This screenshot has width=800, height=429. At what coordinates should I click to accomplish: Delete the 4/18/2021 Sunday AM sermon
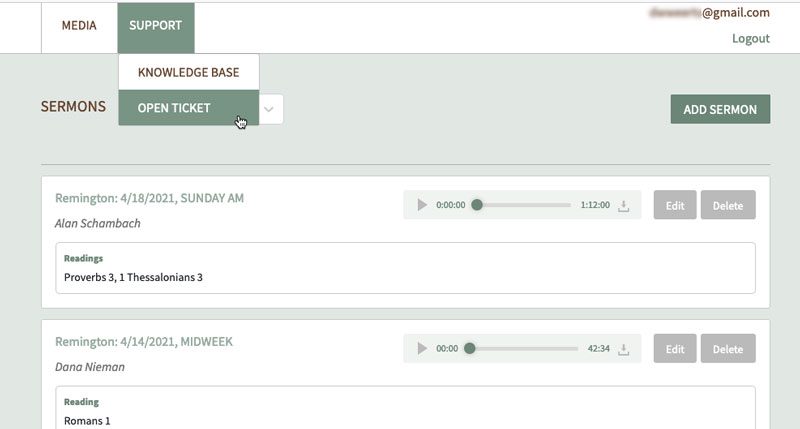point(728,205)
